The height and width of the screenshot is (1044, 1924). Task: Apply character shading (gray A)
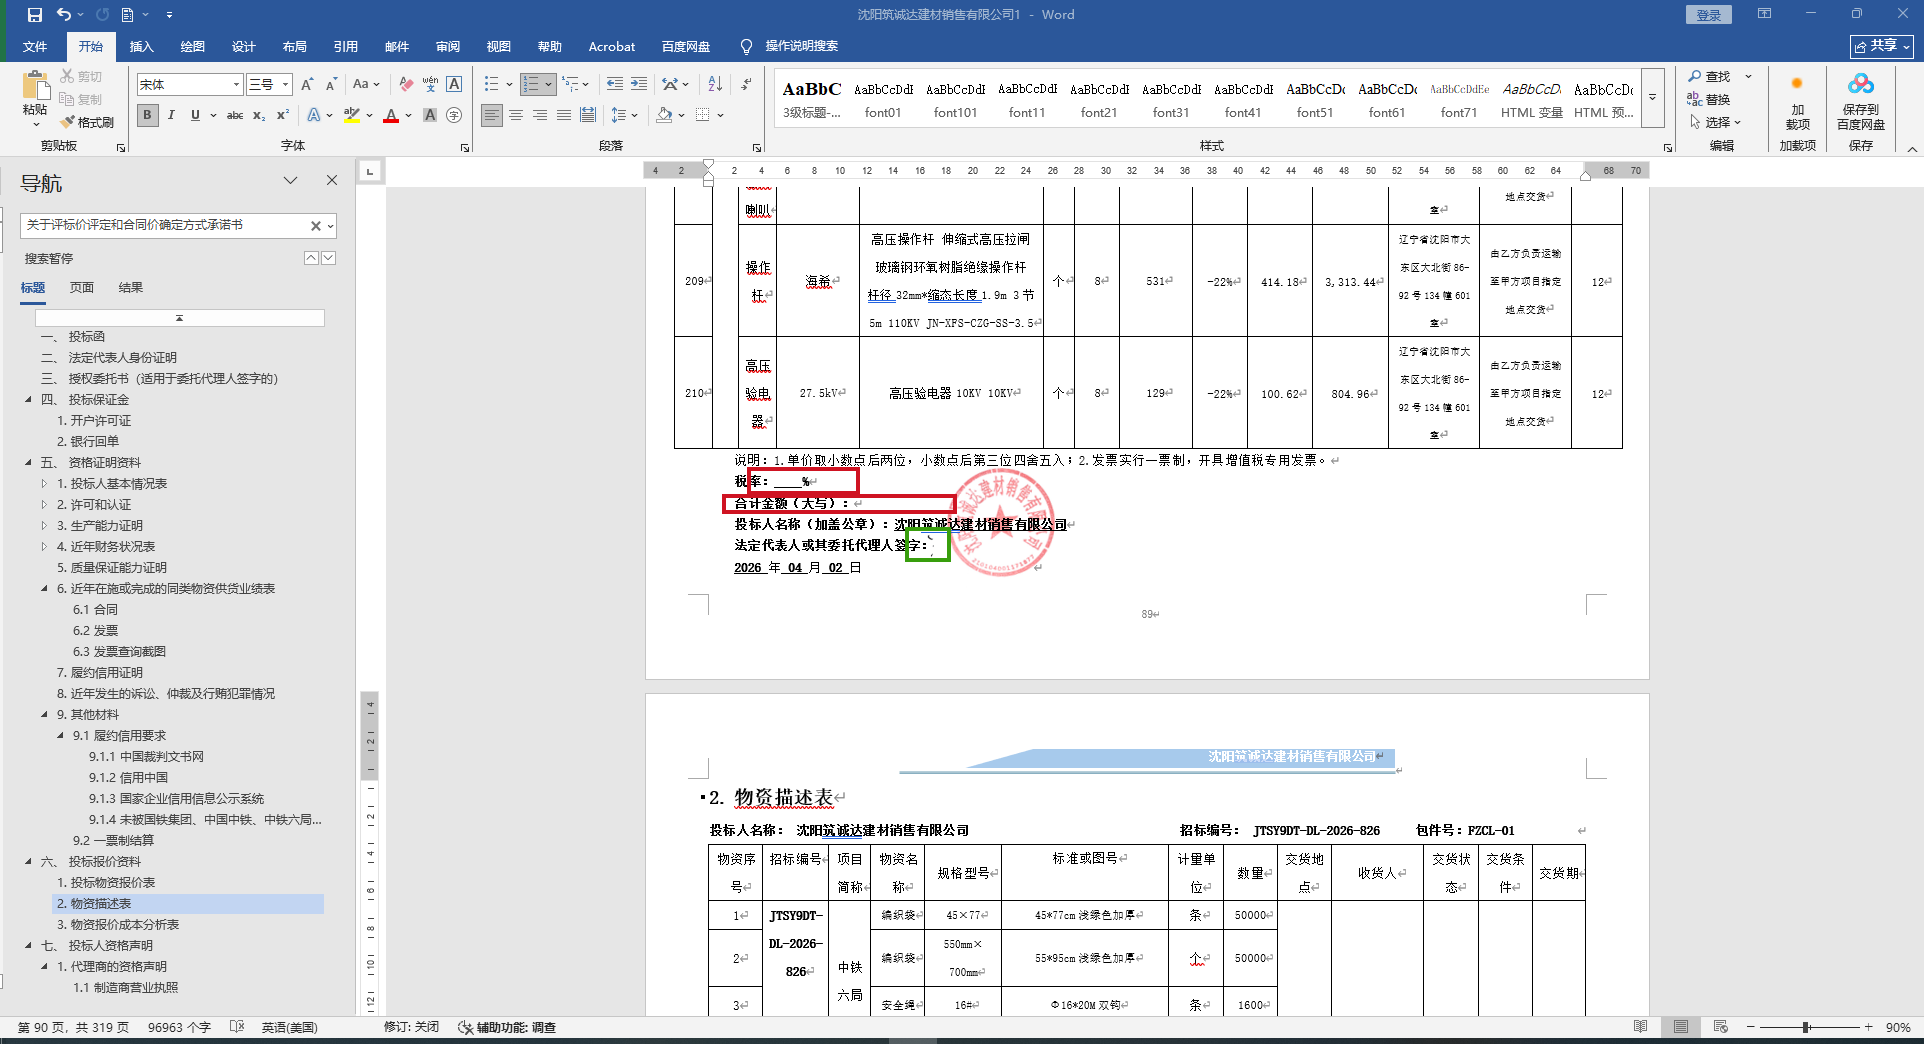[x=430, y=115]
